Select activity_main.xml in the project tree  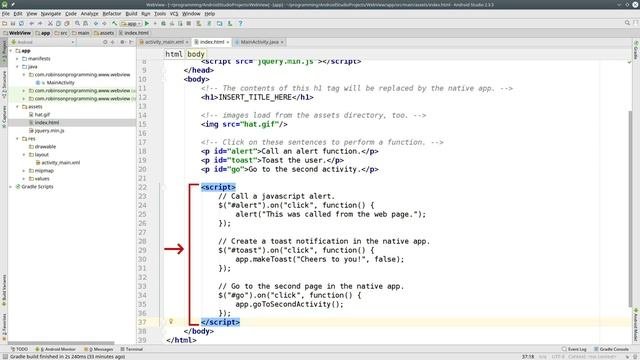pyautogui.click(x=58, y=162)
